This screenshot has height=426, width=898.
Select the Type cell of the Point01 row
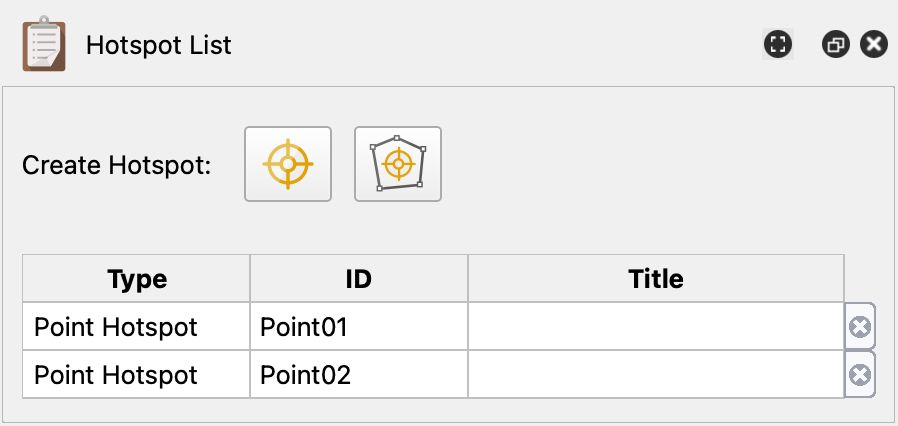[137, 327]
